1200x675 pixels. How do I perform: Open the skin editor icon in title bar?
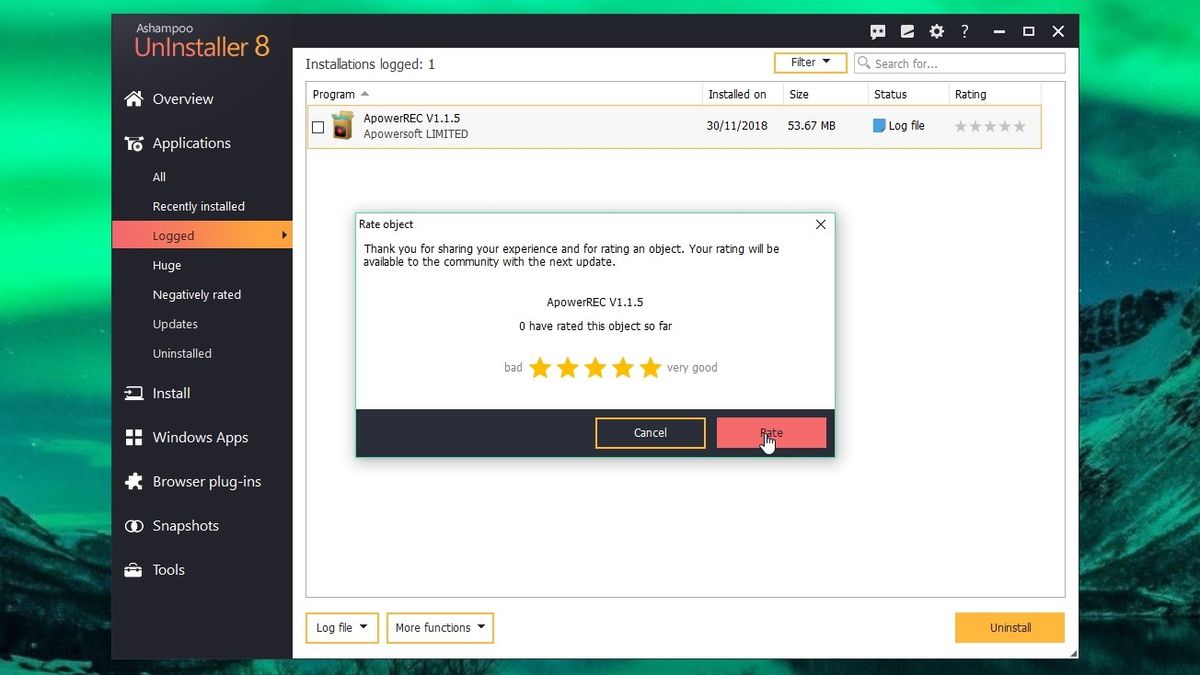click(x=907, y=32)
